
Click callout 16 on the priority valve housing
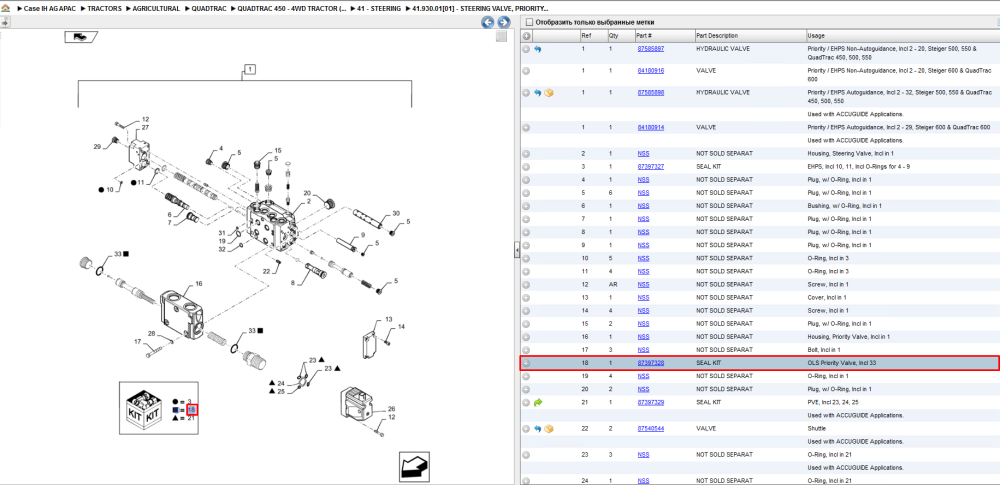click(x=198, y=283)
